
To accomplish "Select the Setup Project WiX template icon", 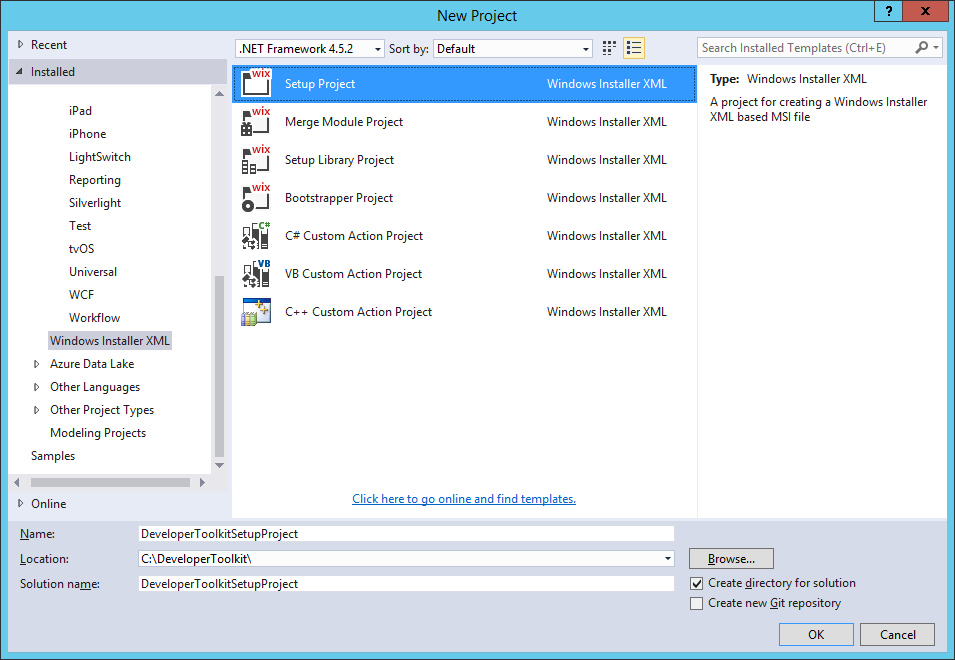I will (257, 84).
